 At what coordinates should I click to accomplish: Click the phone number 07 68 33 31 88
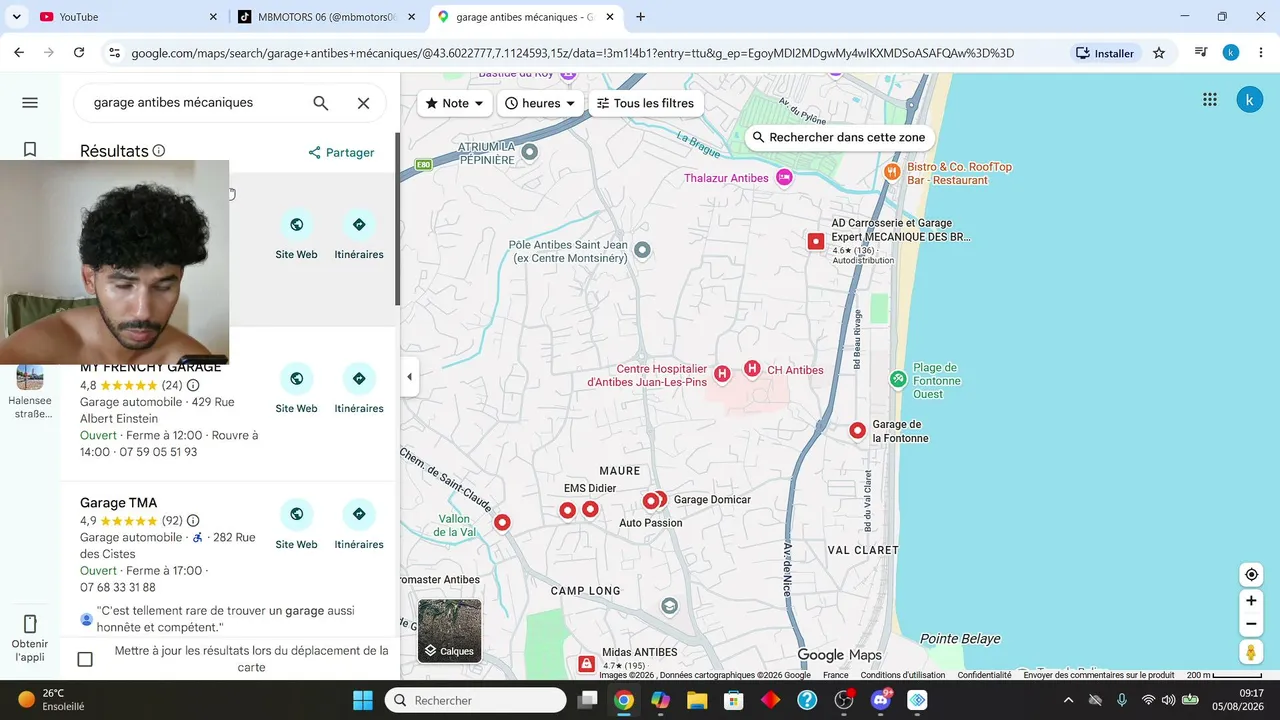pyautogui.click(x=118, y=588)
